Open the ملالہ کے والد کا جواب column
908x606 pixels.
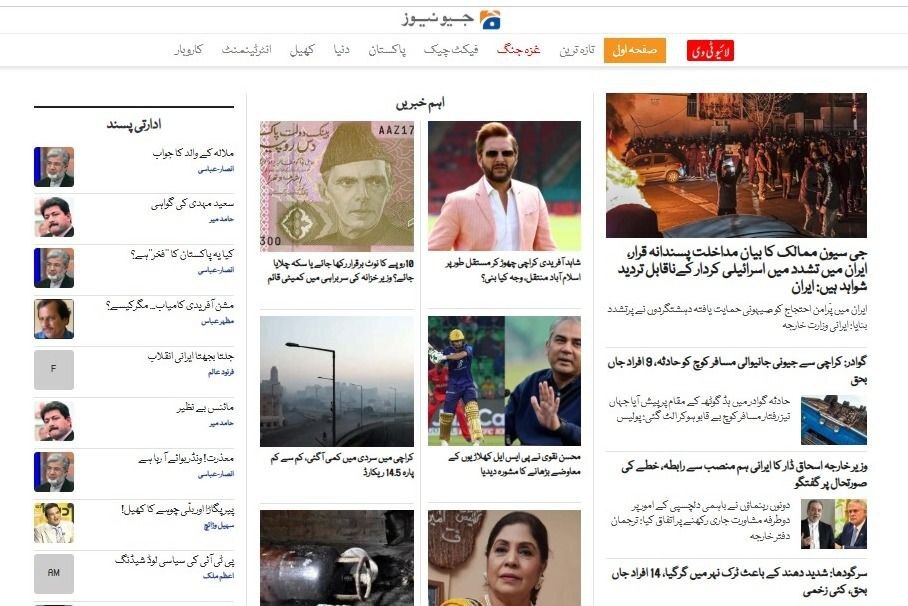(x=193, y=153)
